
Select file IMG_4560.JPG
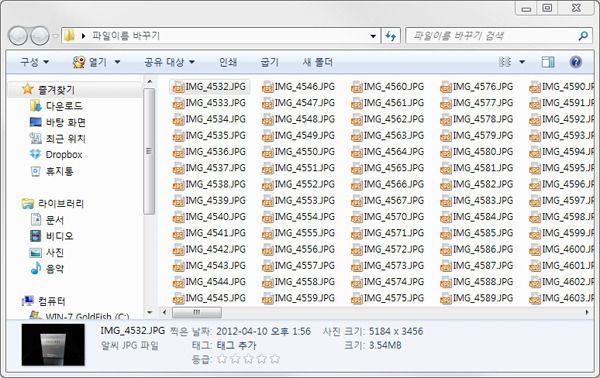point(388,87)
